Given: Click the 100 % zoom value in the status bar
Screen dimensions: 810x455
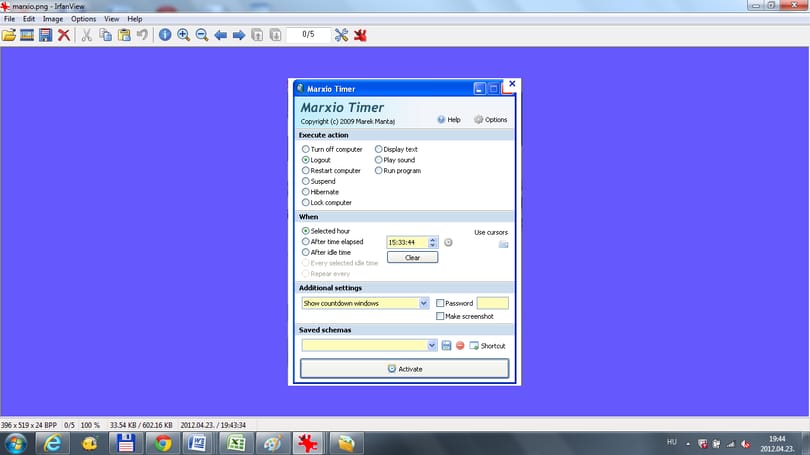Looking at the screenshot, I should (x=90, y=425).
